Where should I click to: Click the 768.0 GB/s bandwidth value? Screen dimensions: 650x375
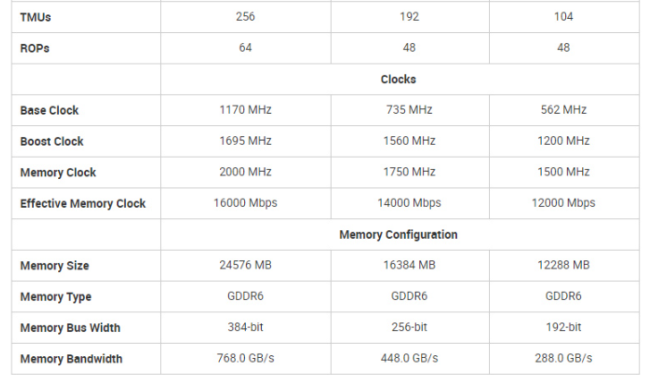(245, 358)
